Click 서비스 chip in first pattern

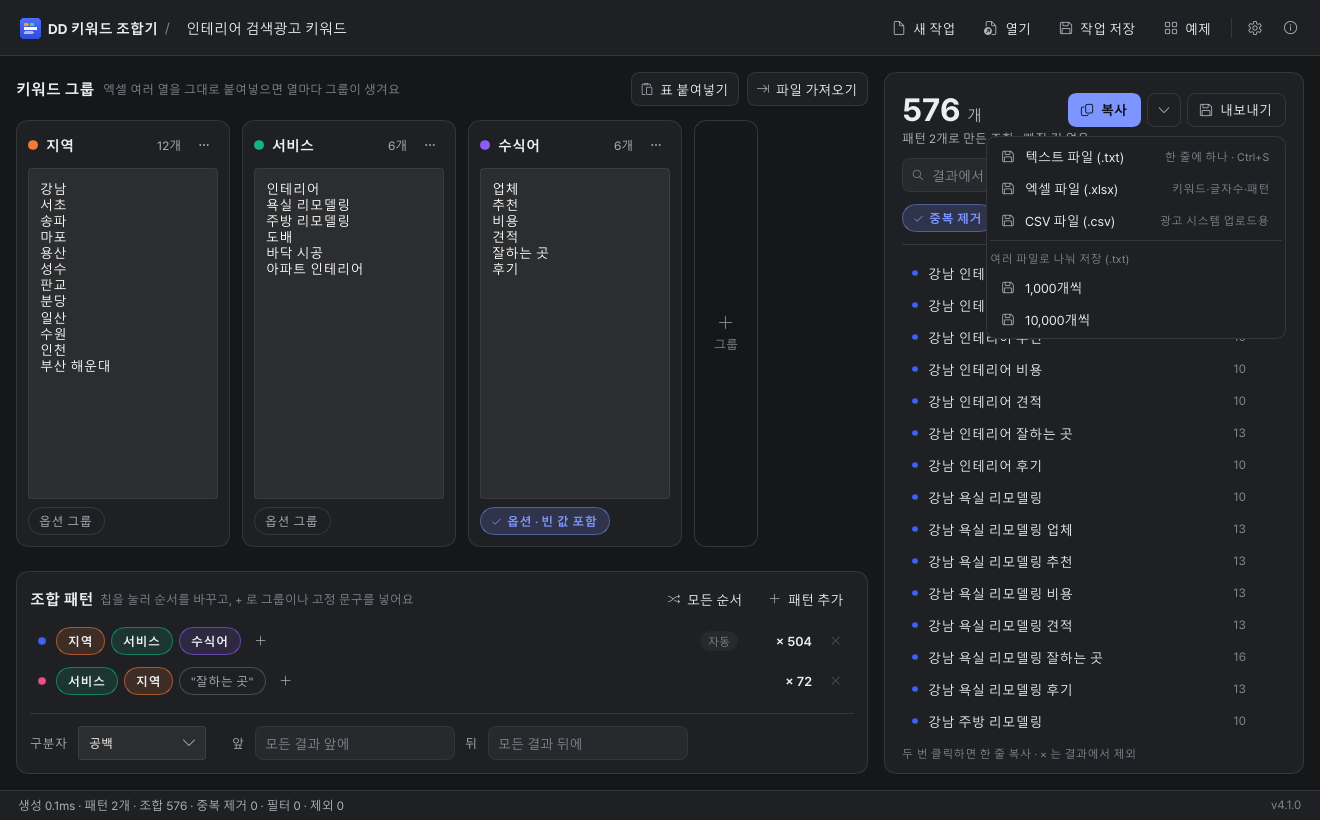pos(142,641)
